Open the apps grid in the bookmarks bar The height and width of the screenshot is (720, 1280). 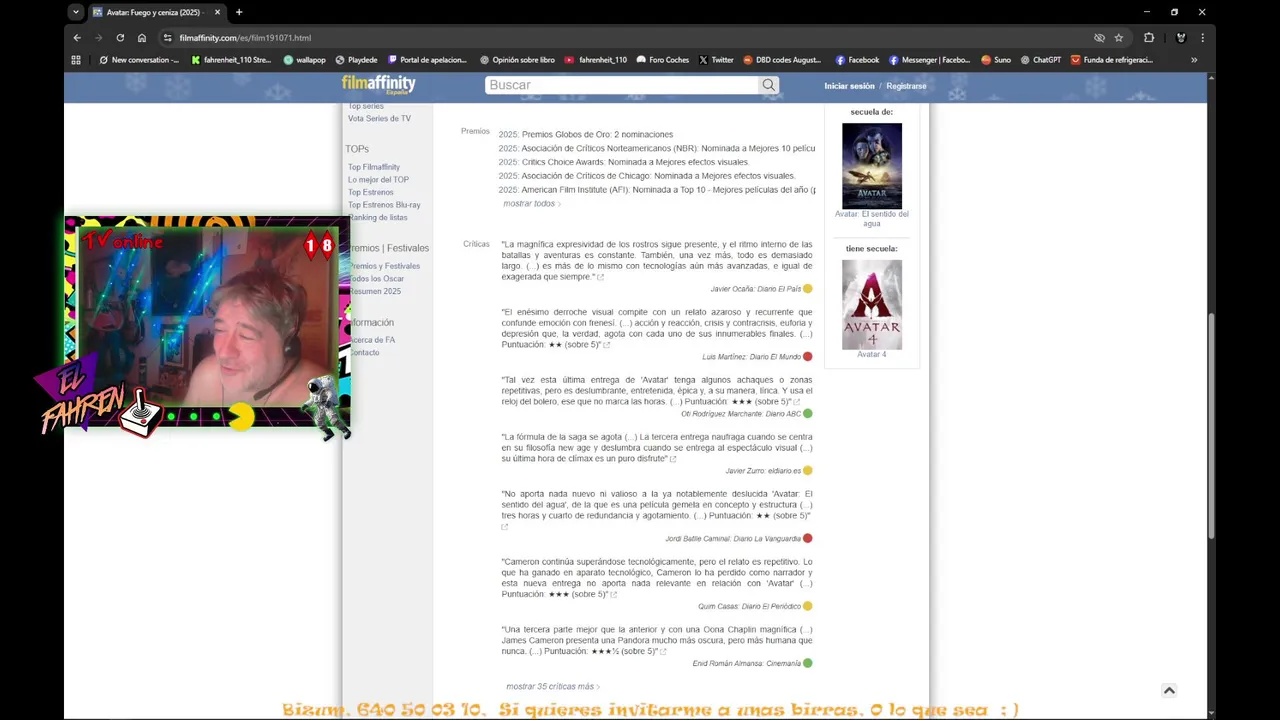coord(76,60)
